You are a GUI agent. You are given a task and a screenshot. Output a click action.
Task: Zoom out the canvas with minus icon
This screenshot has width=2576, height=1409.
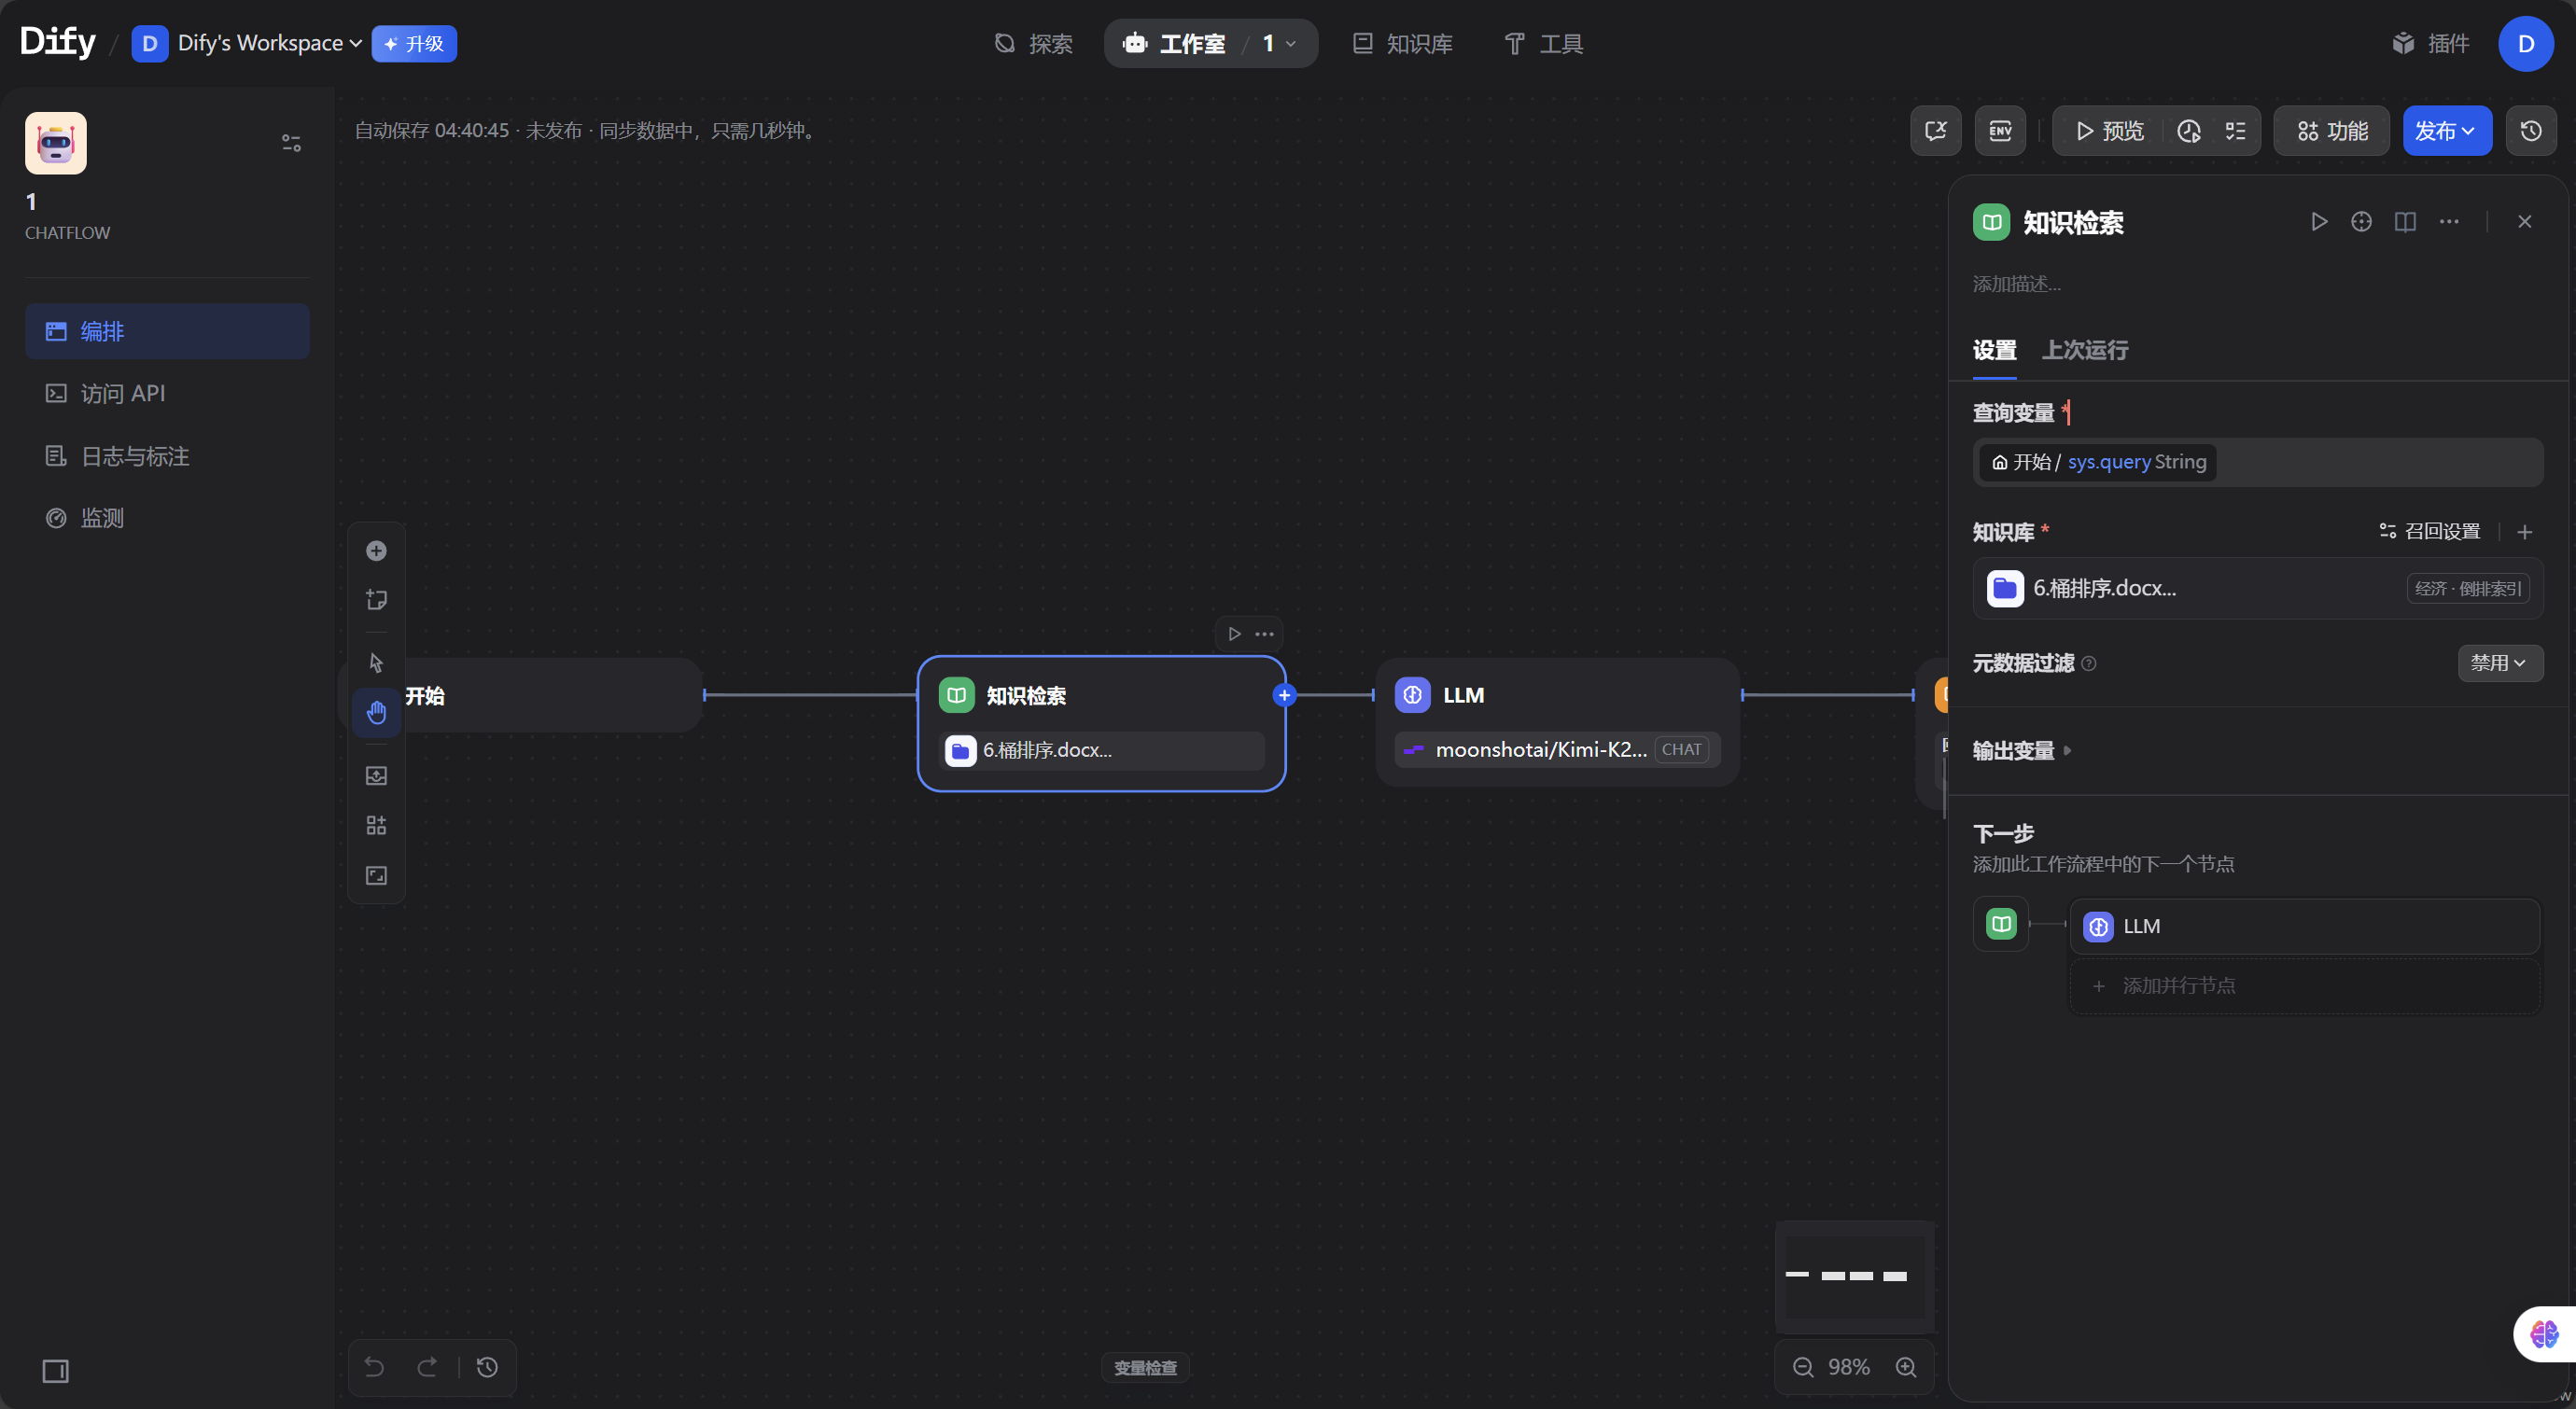click(x=1802, y=1367)
